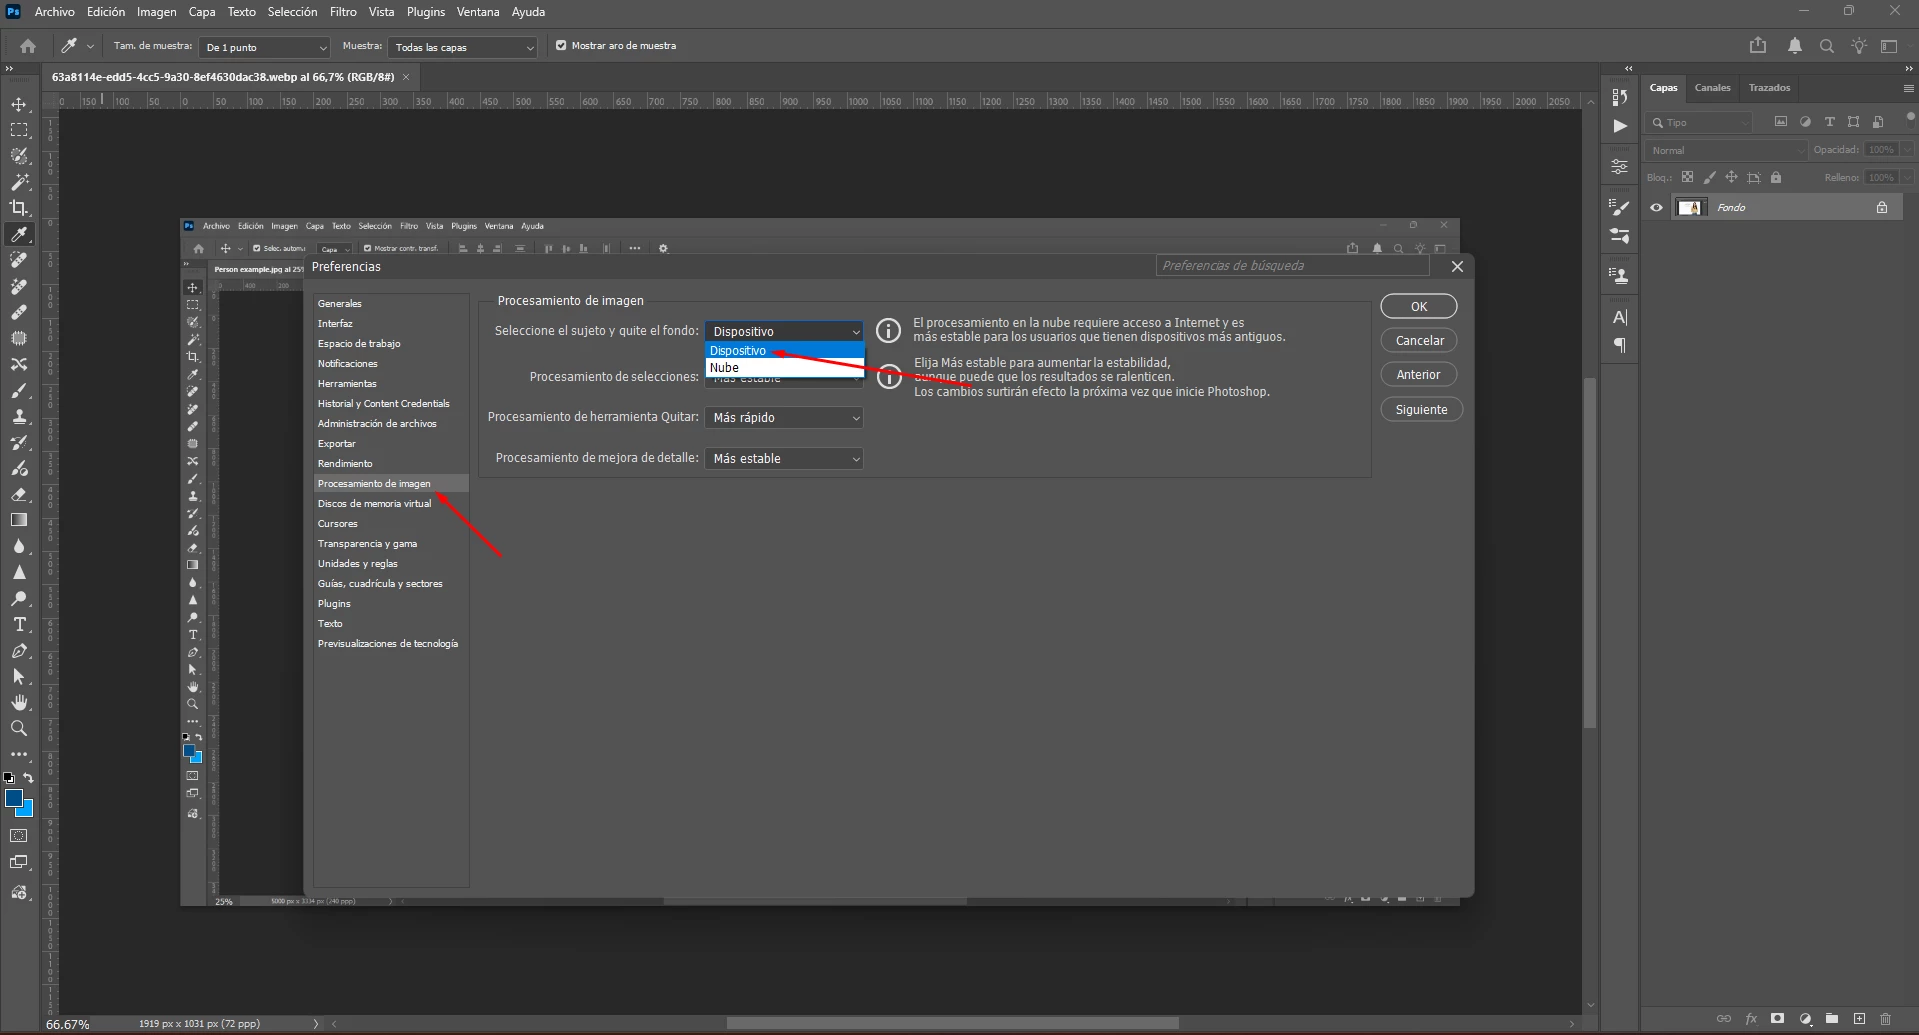
Task: Select the Move tool in left toolbar
Action: click(x=19, y=104)
